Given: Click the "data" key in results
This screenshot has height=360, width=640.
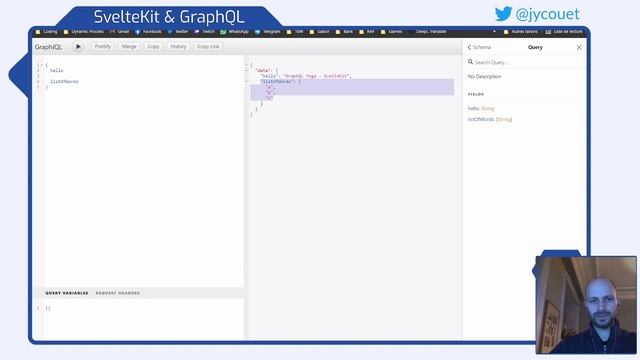Looking at the screenshot, I should [263, 71].
